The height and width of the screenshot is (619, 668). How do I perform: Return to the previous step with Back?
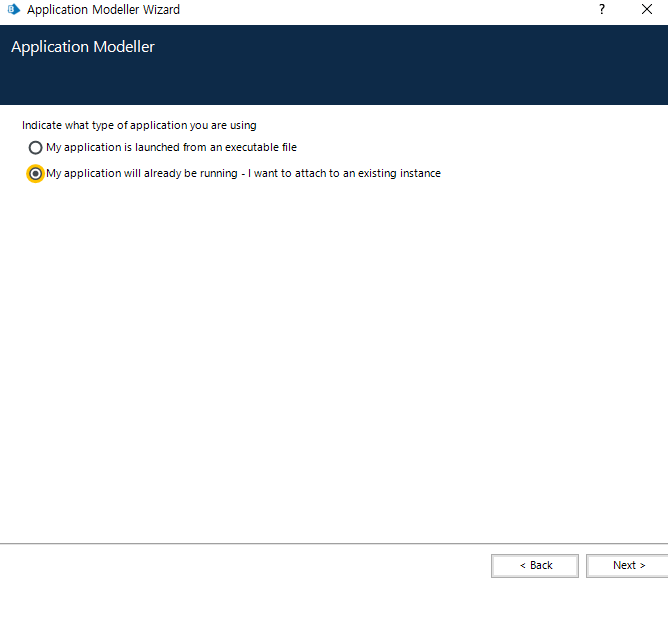pyautogui.click(x=535, y=565)
